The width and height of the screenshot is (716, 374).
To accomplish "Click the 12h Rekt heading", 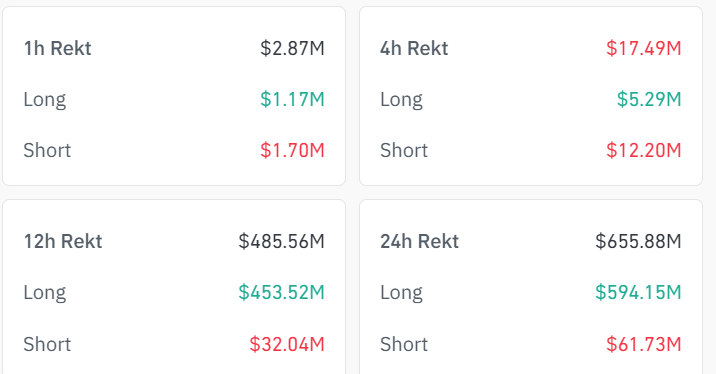I will click(x=63, y=242).
